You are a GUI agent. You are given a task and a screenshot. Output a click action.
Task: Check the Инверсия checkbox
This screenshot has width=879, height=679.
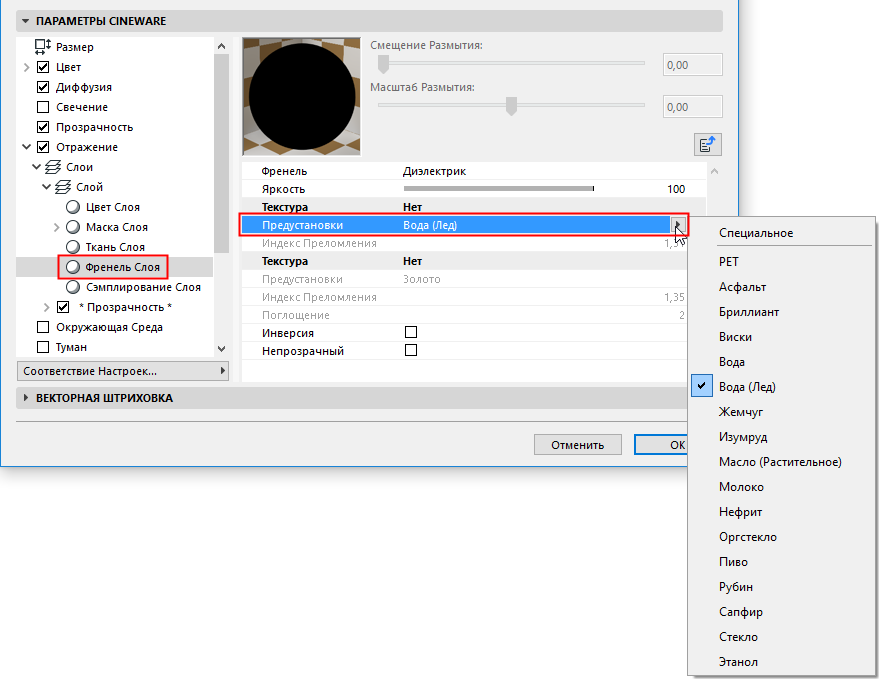(x=411, y=332)
